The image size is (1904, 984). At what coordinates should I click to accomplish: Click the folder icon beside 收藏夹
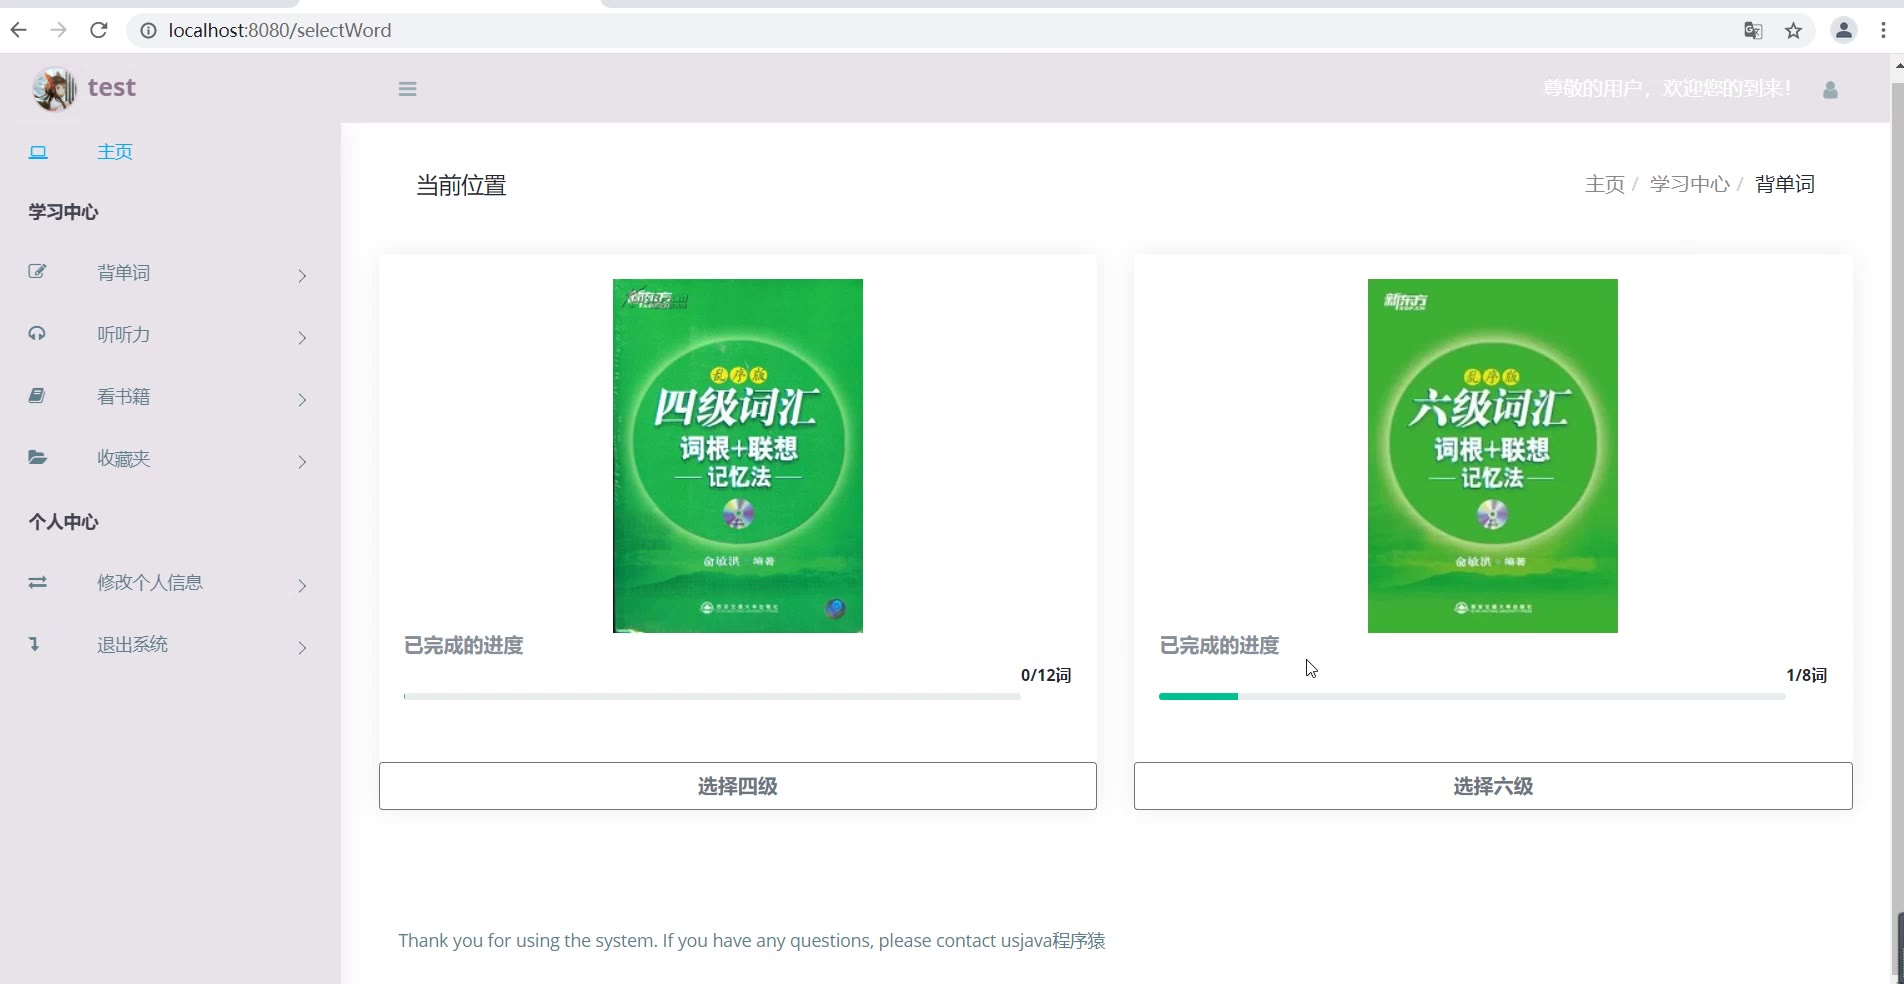point(37,457)
